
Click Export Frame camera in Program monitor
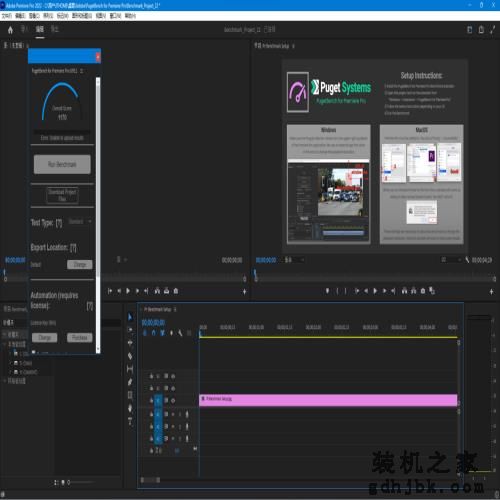tap(423, 291)
